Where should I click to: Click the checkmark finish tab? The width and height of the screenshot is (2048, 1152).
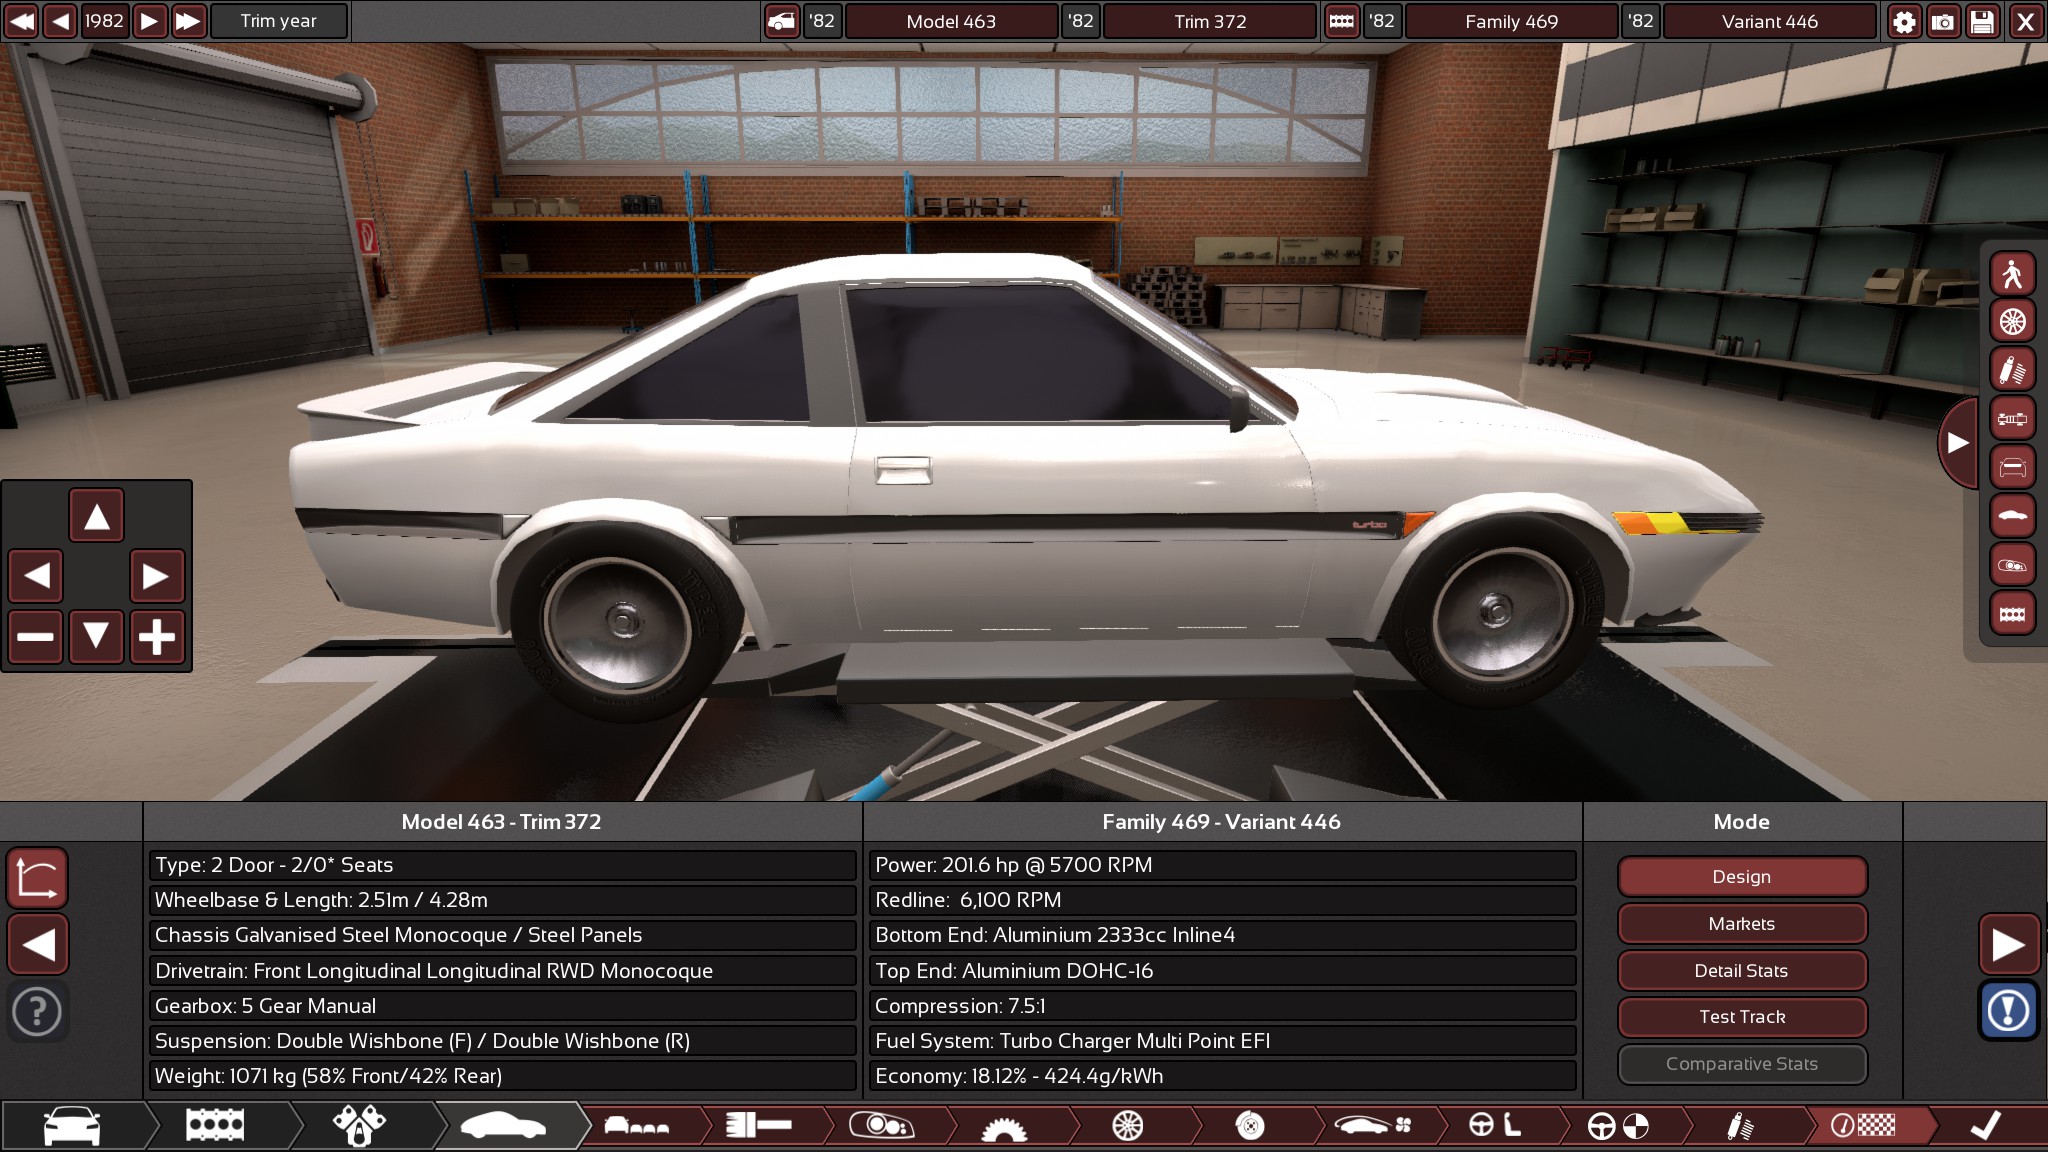click(1986, 1126)
